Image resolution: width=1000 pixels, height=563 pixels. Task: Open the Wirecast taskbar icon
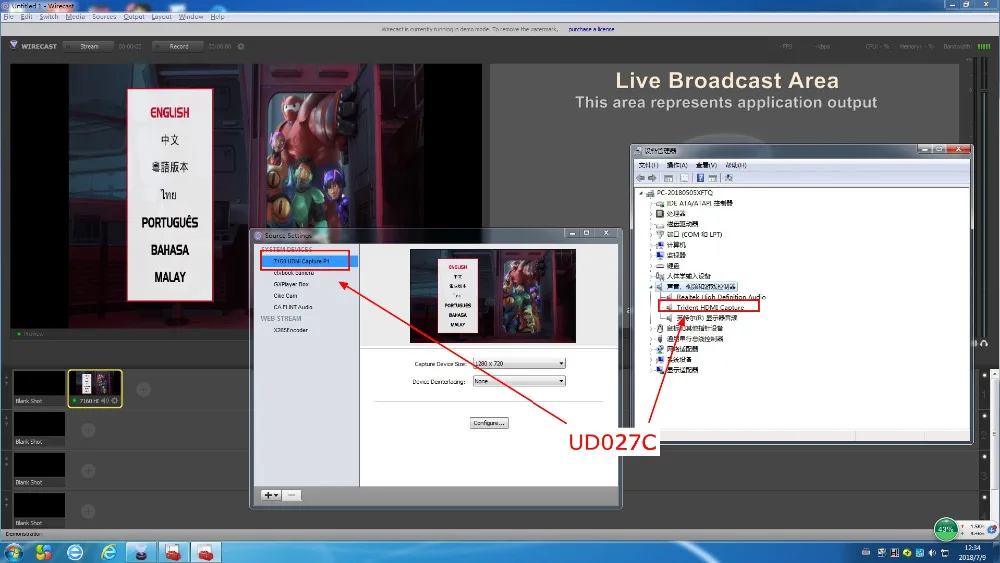pos(141,552)
